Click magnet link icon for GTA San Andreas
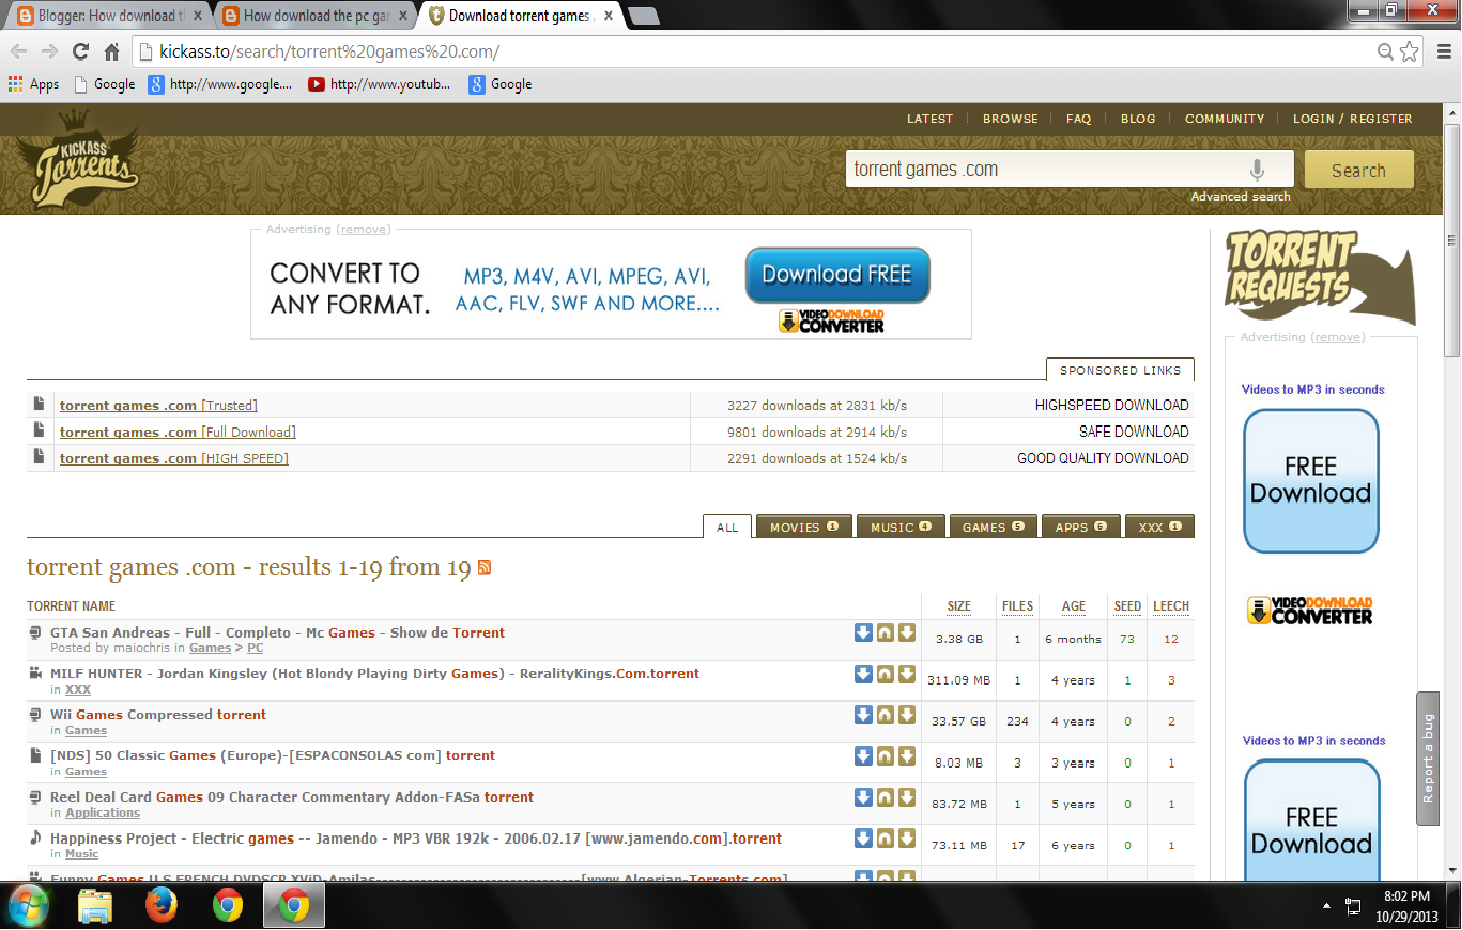Viewport: 1462px width, 930px height. pos(885,633)
